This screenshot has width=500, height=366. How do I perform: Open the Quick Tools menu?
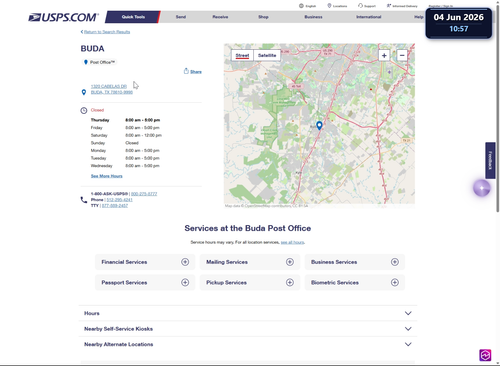[x=133, y=17]
